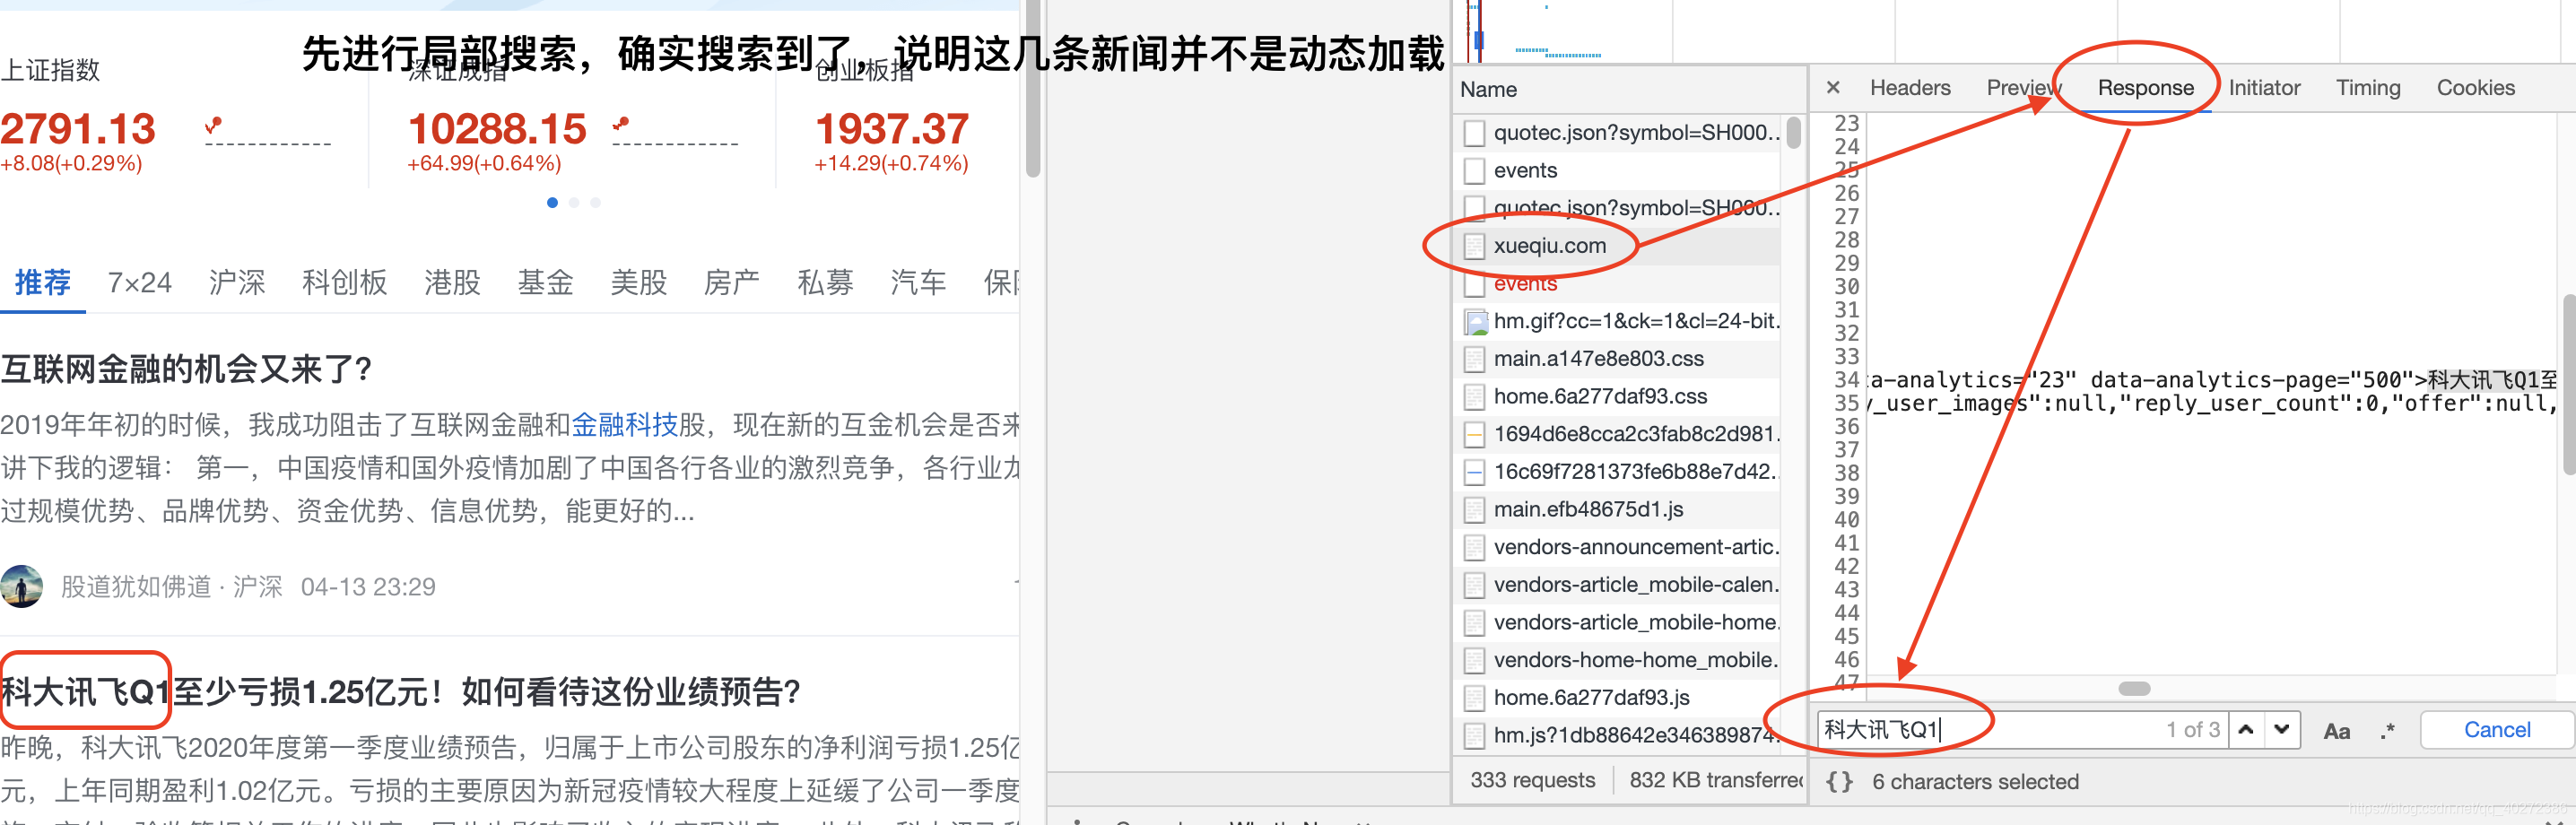Select third index carousel page dot
The image size is (2576, 825).
coord(596,203)
